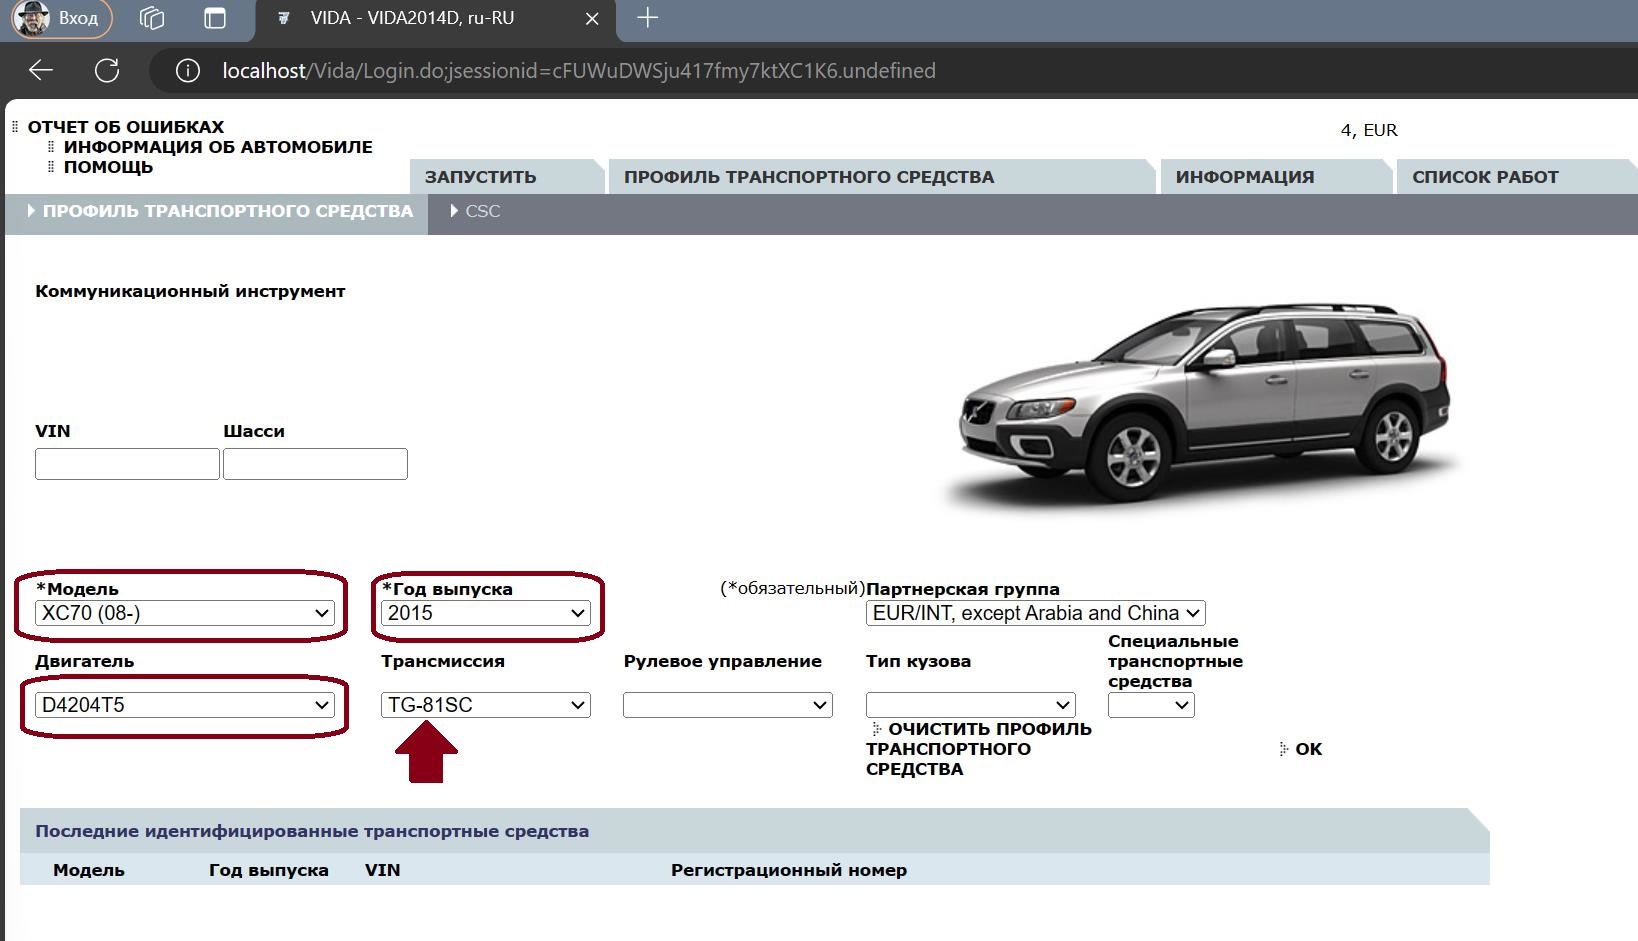
Task: Open the Тип кузова dropdown
Action: 971,705
